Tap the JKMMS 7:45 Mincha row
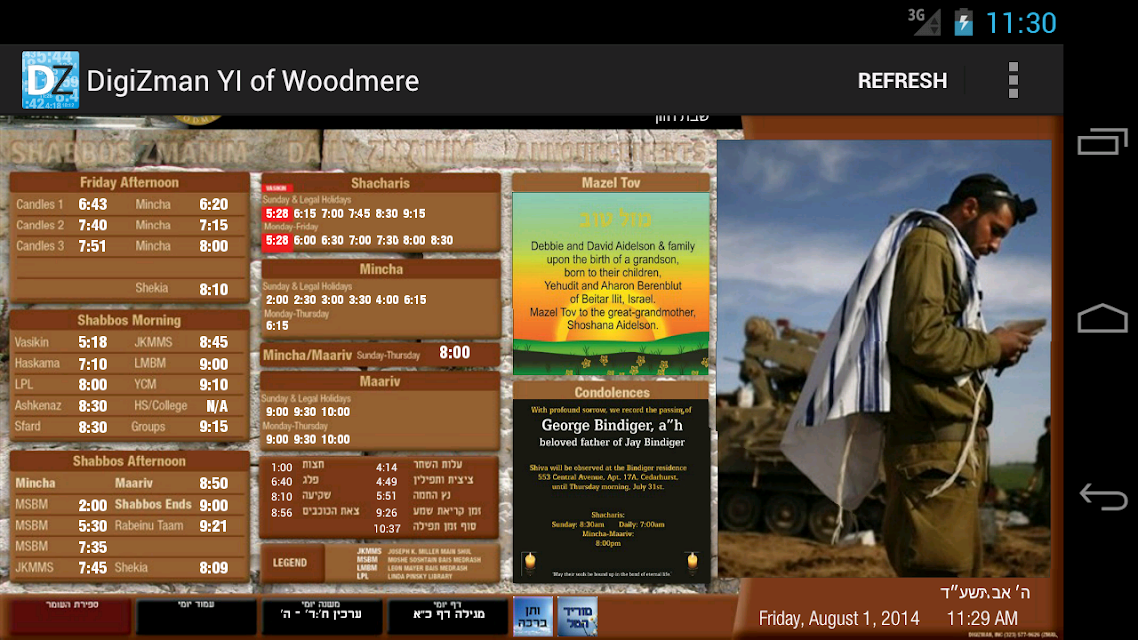This screenshot has height=640, width=1138. 61,567
